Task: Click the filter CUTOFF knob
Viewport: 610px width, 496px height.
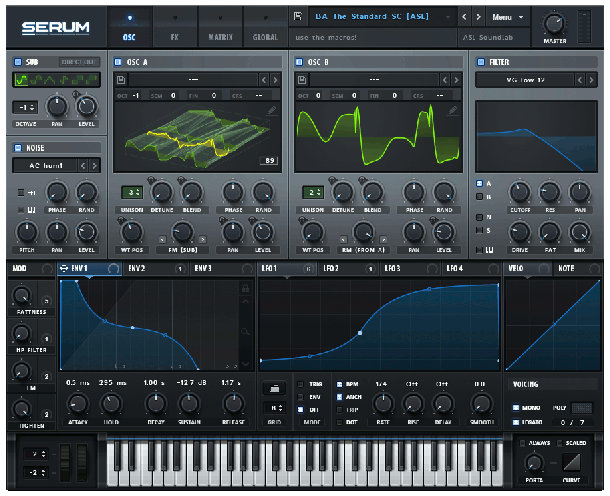Action: tap(519, 192)
